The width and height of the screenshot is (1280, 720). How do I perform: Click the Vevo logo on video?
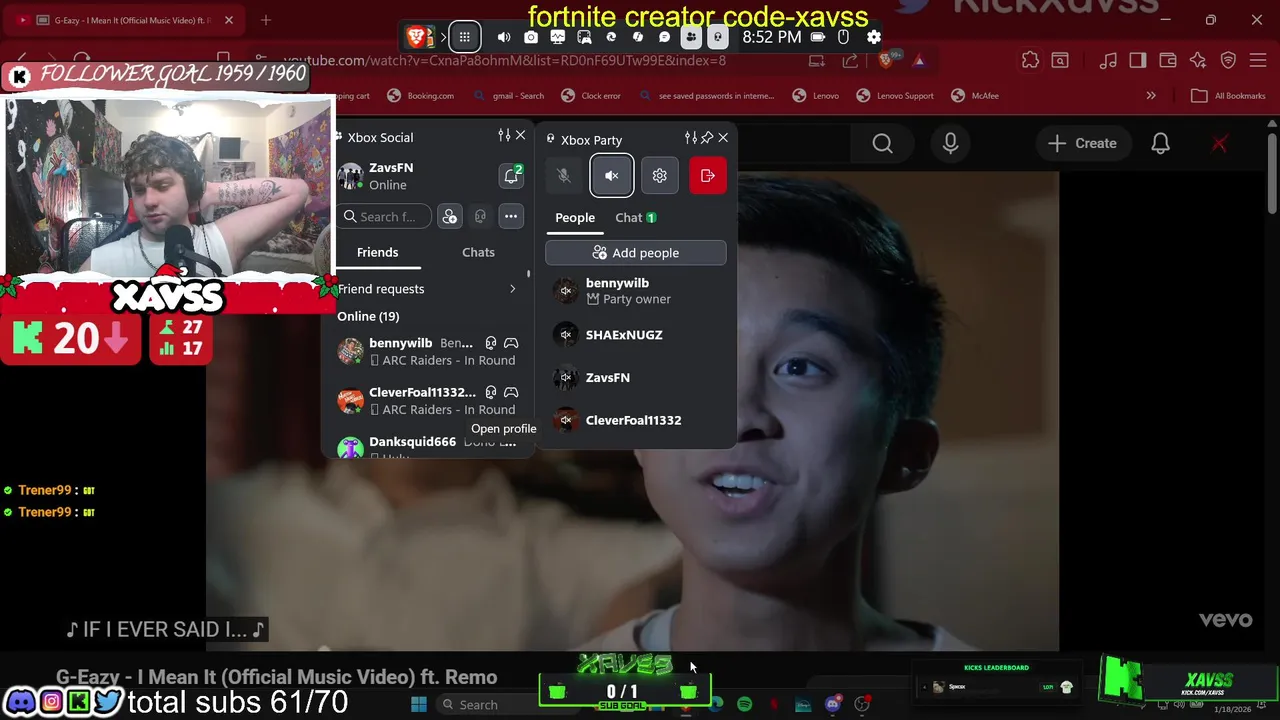[1225, 620]
